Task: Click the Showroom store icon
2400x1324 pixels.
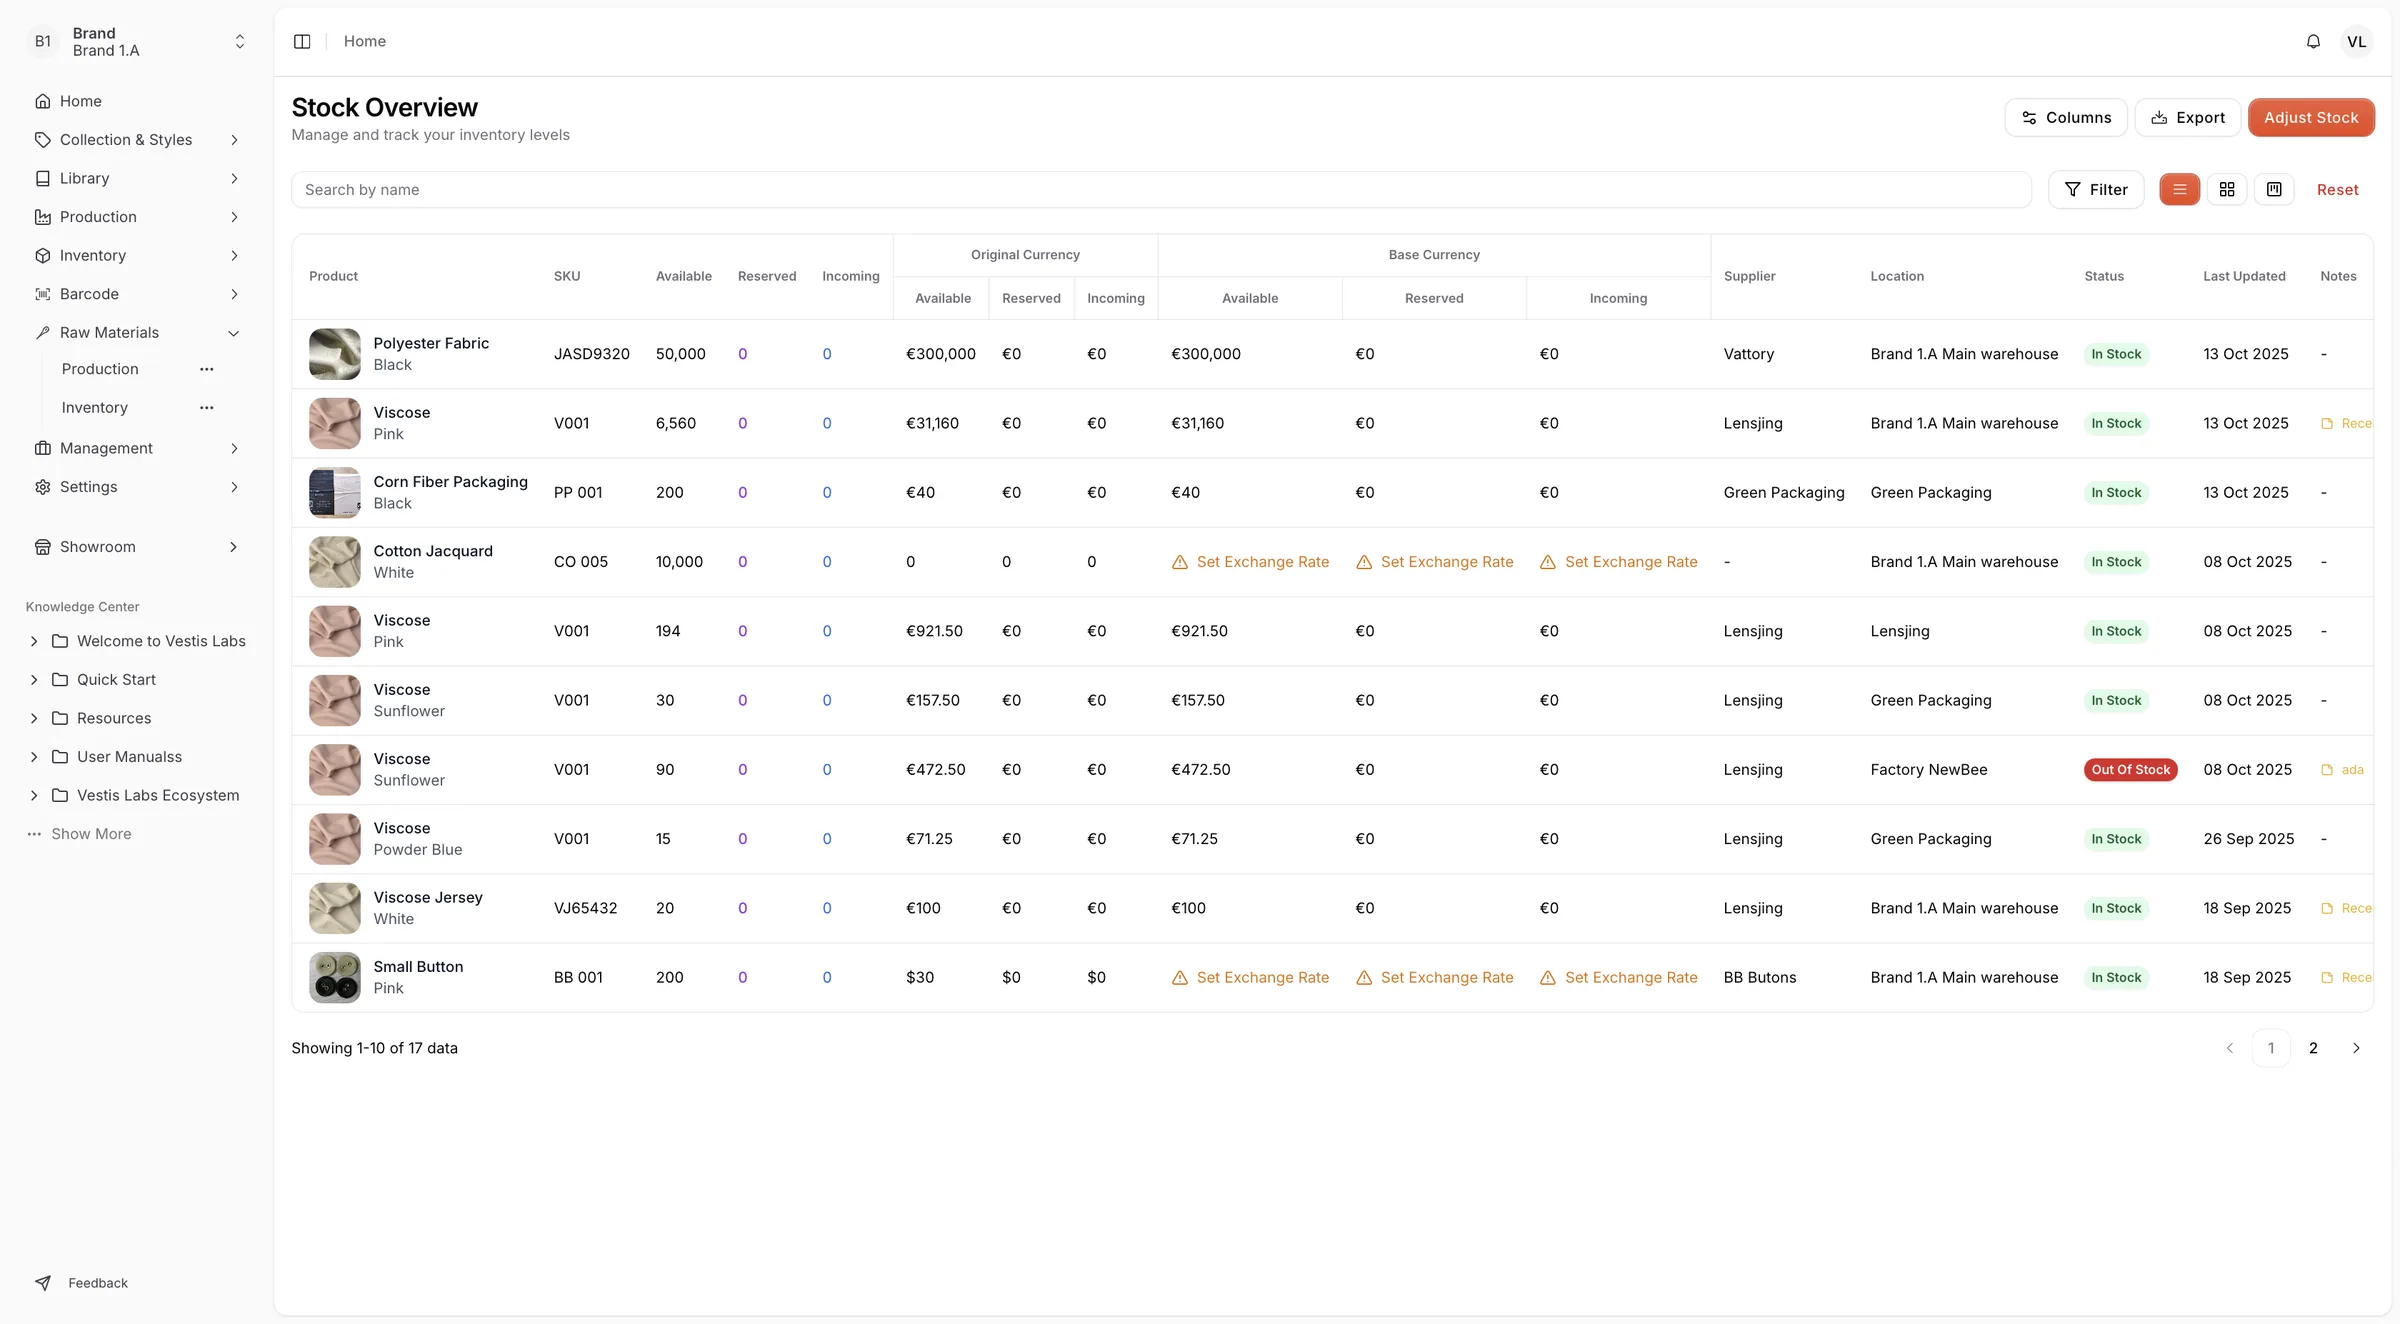Action: click(x=43, y=547)
